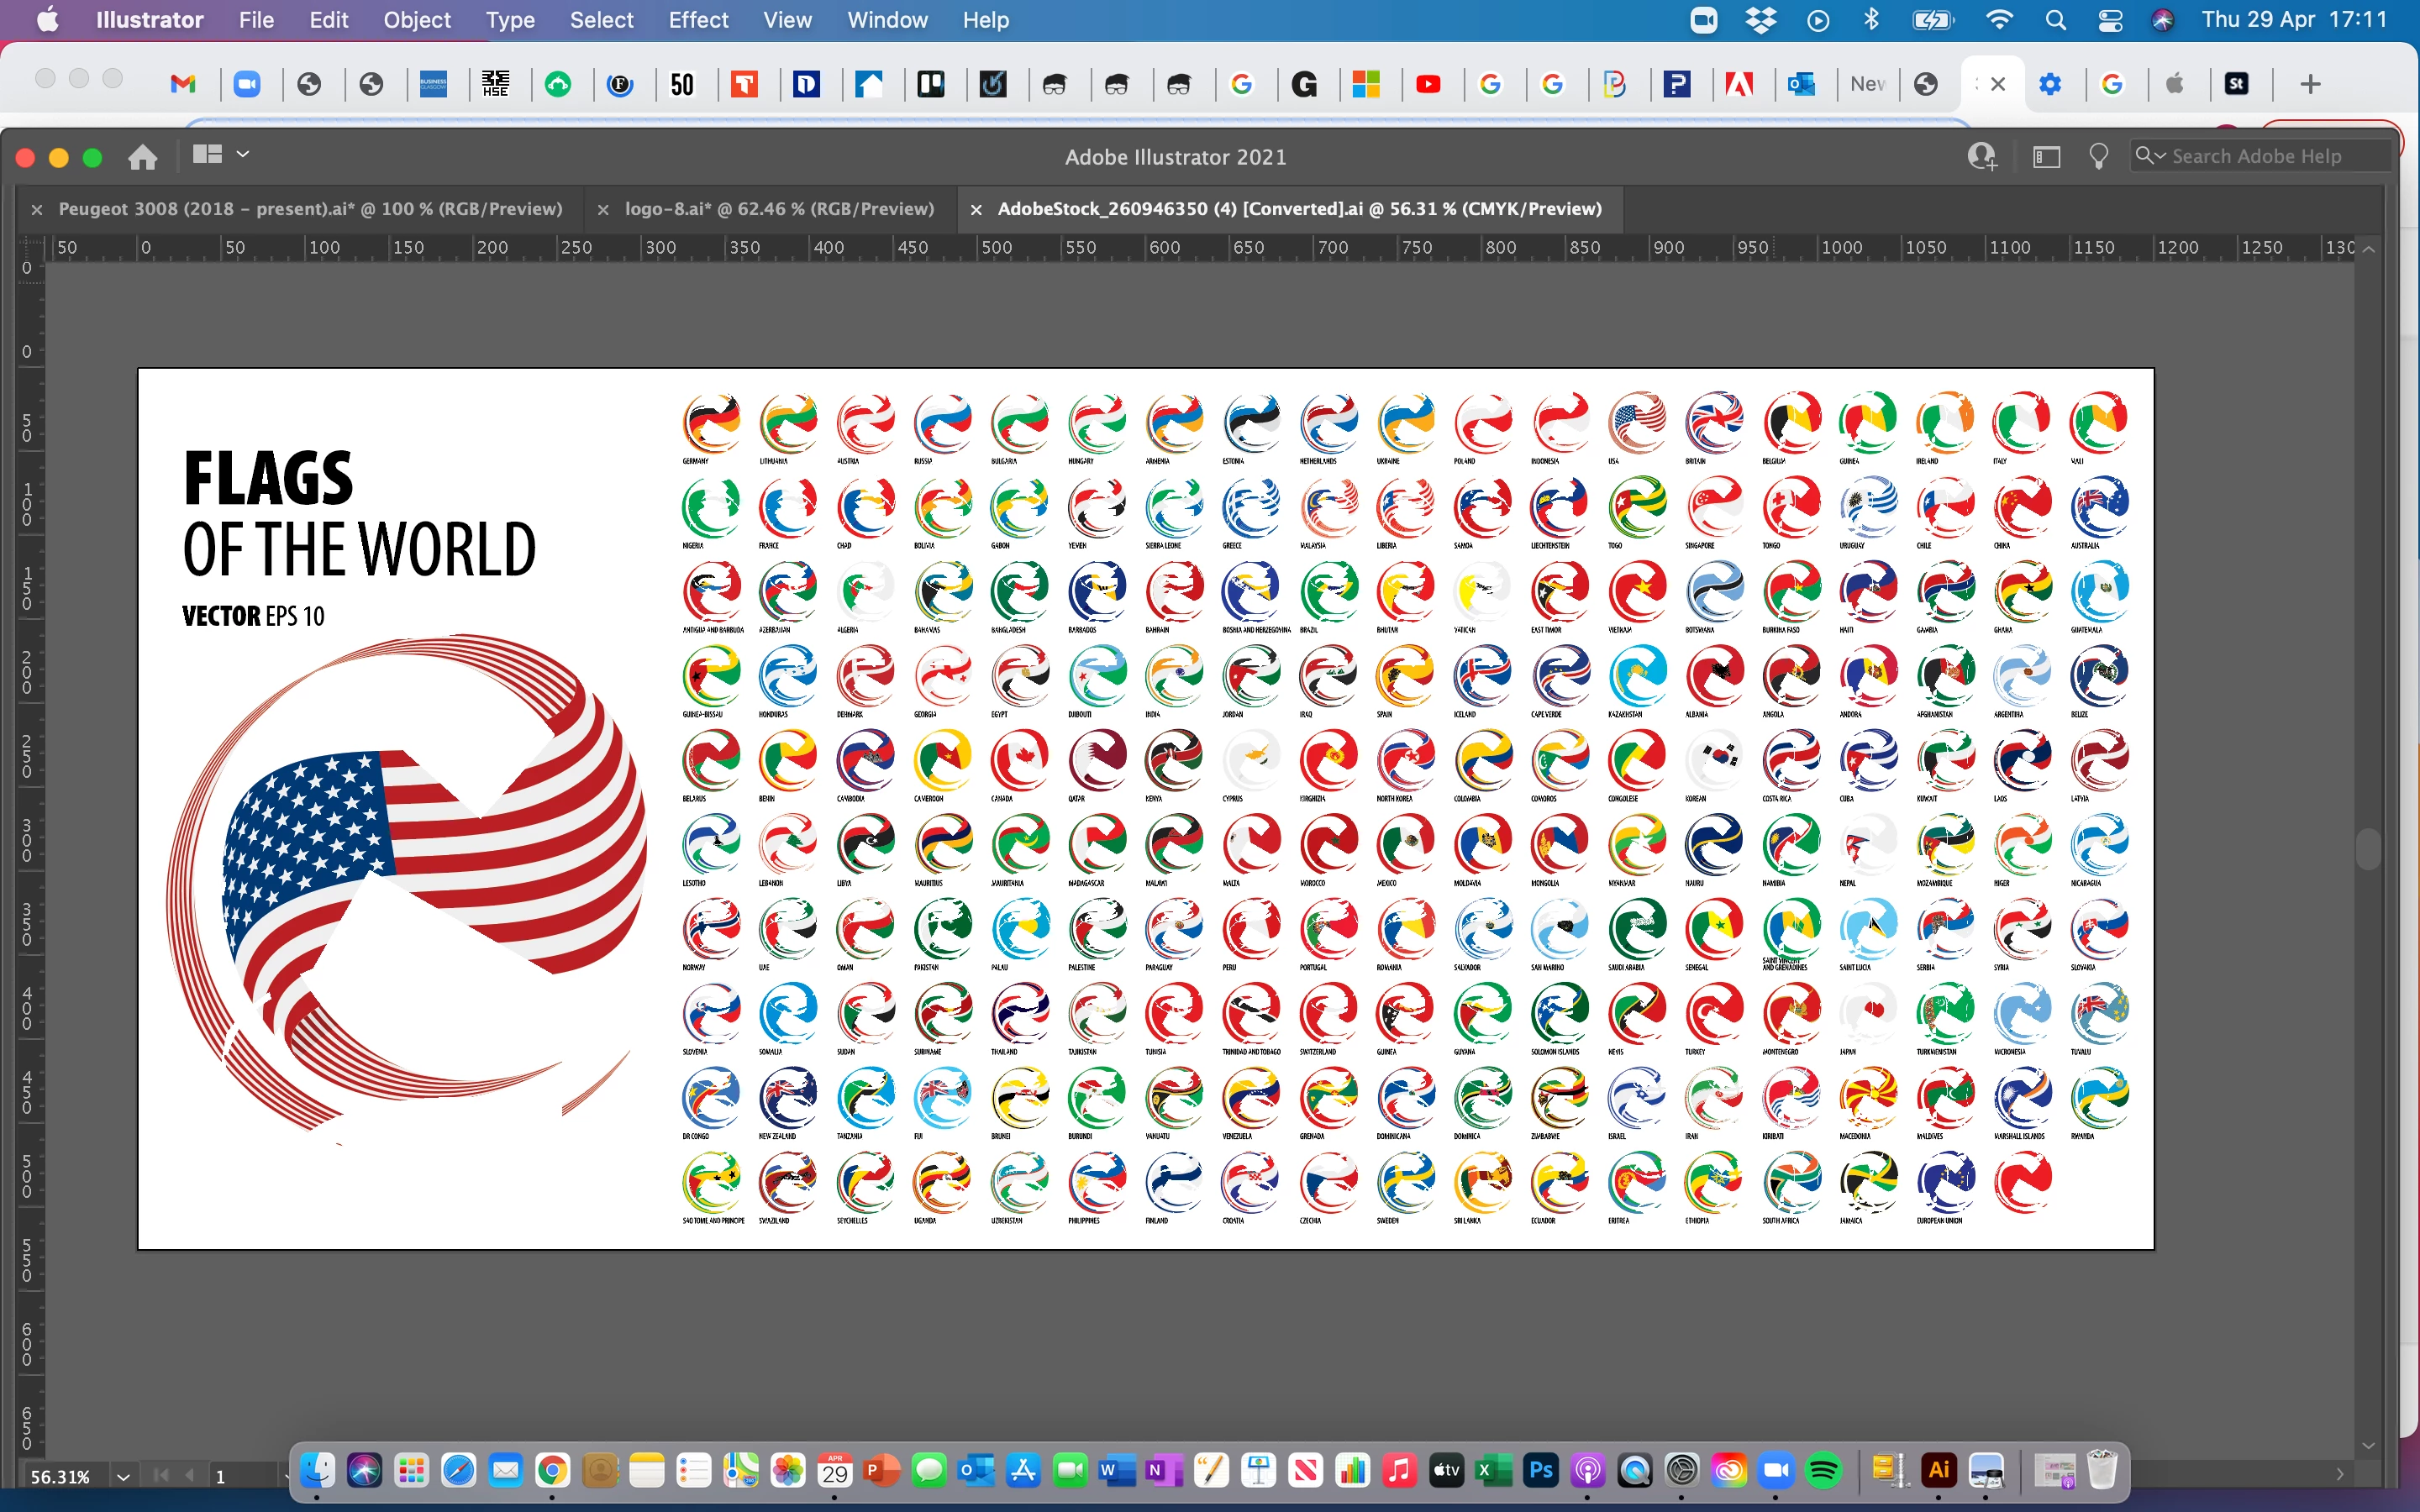Open the zoom level dropdown arrow
The image size is (2420, 1512).
[123, 1477]
